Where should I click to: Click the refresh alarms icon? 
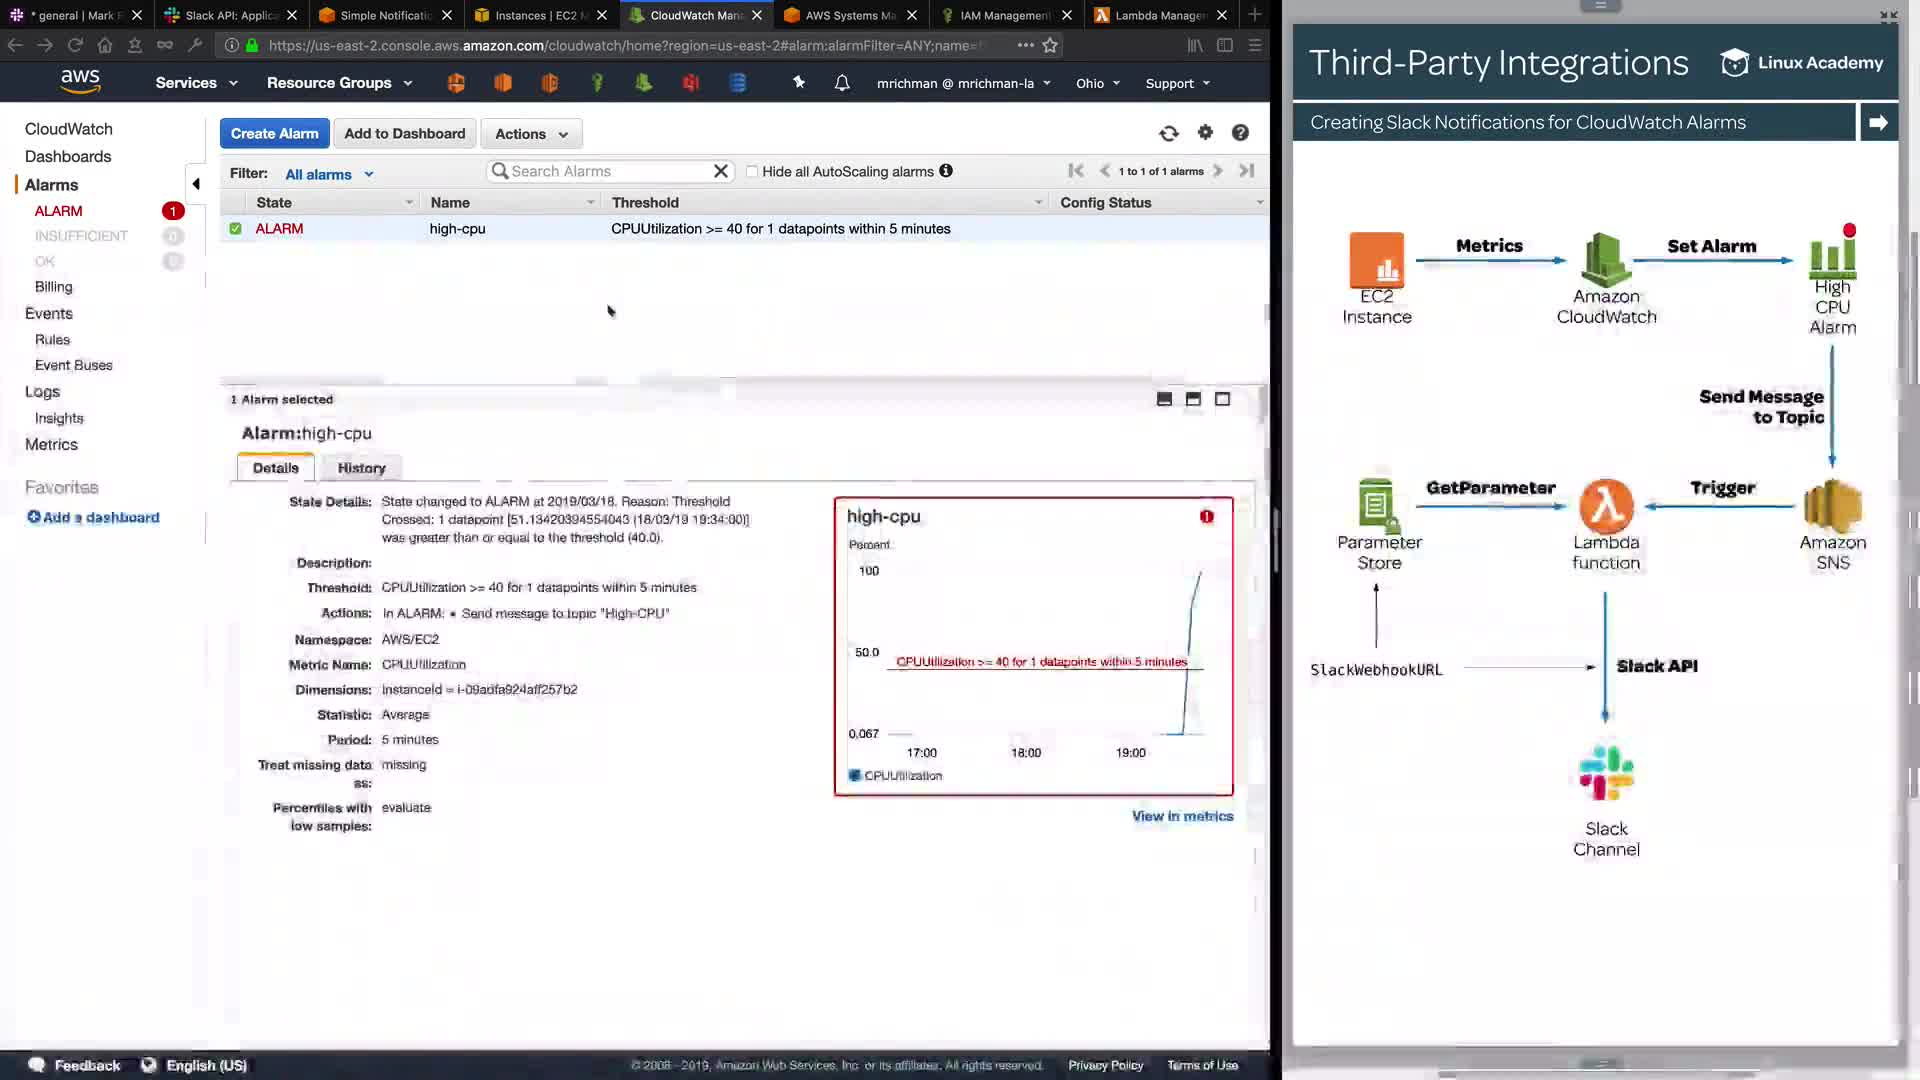click(x=1169, y=133)
